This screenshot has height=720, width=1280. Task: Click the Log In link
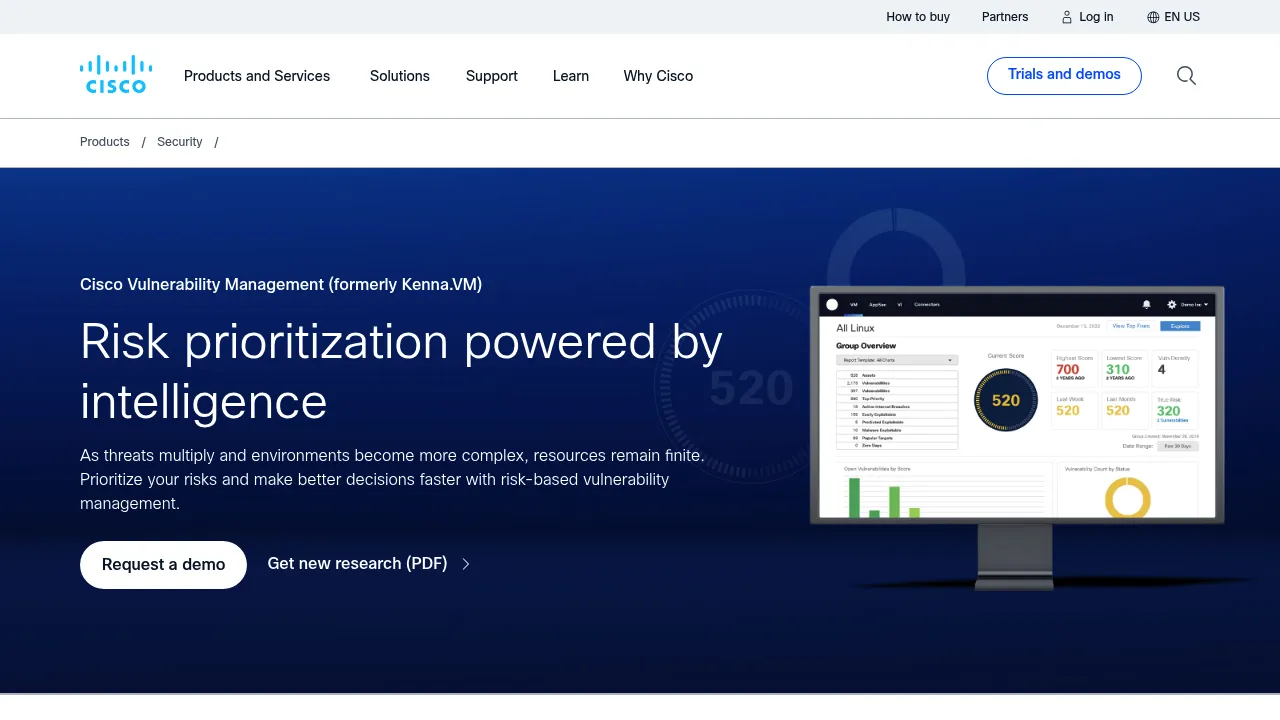[1096, 17]
